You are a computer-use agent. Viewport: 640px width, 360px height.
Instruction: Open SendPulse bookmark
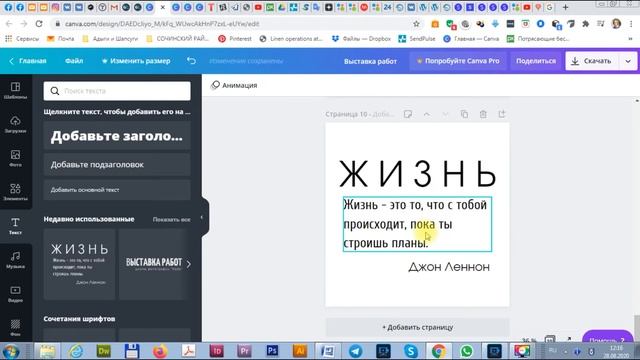417,39
